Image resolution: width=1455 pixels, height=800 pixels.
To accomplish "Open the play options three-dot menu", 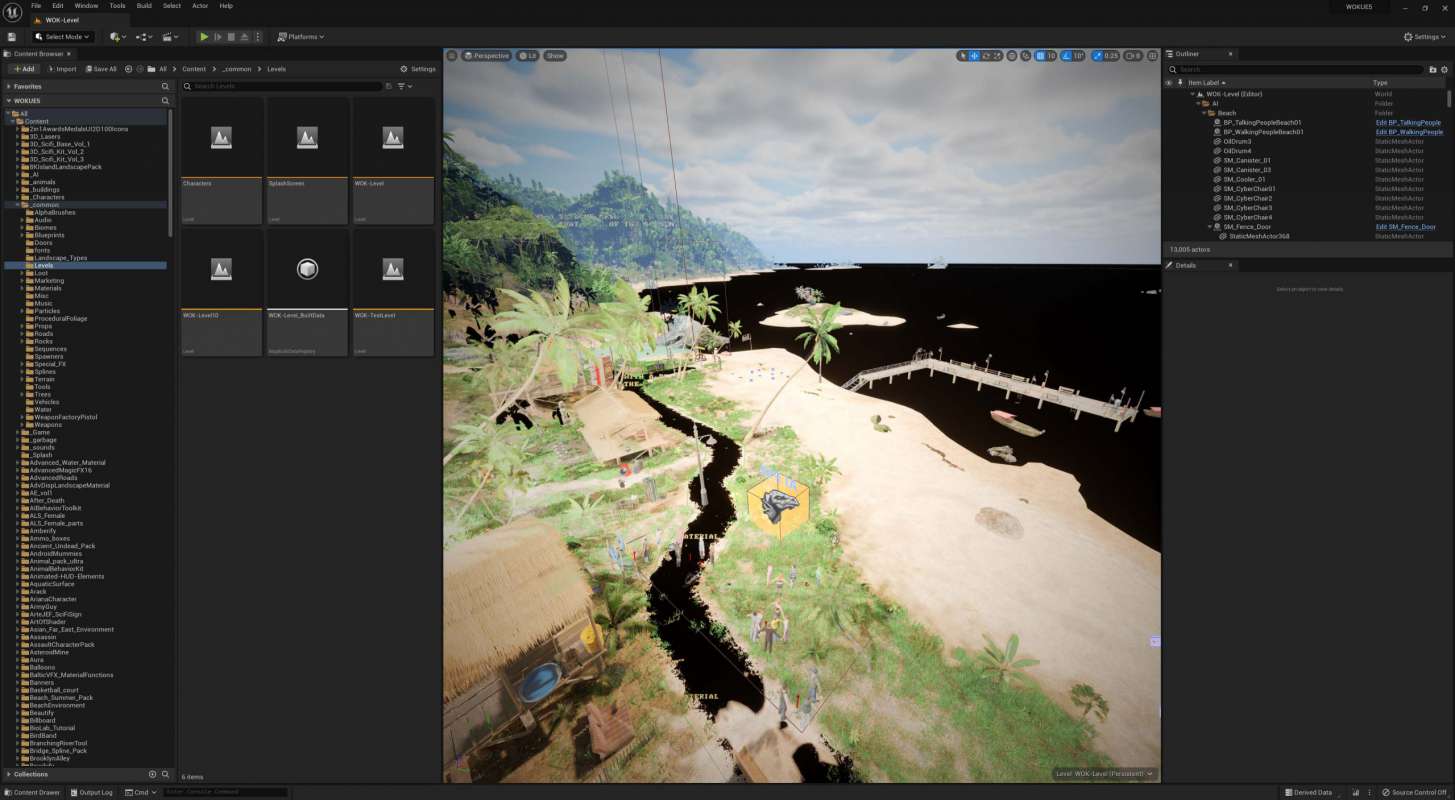I will pos(257,37).
